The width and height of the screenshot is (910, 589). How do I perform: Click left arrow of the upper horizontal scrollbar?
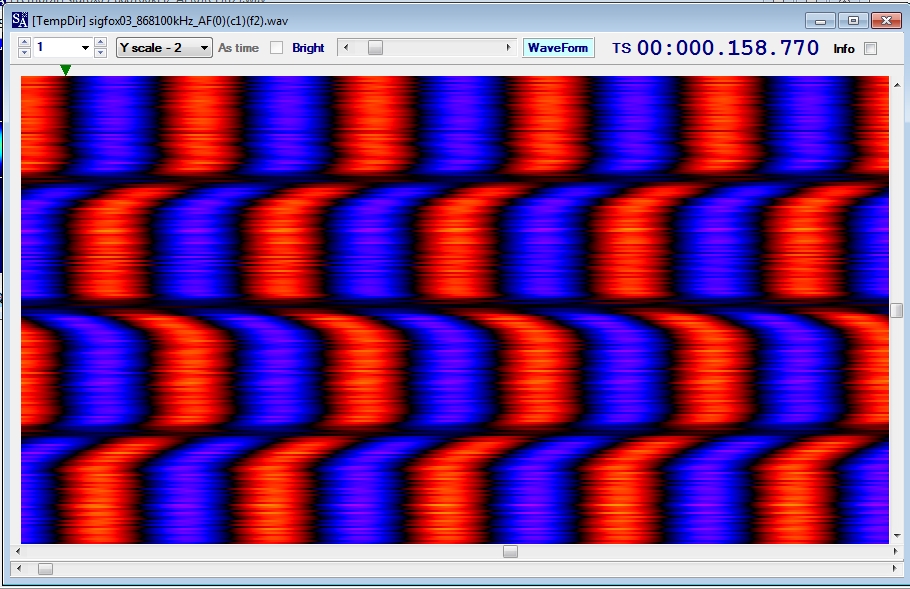click(x=17, y=551)
